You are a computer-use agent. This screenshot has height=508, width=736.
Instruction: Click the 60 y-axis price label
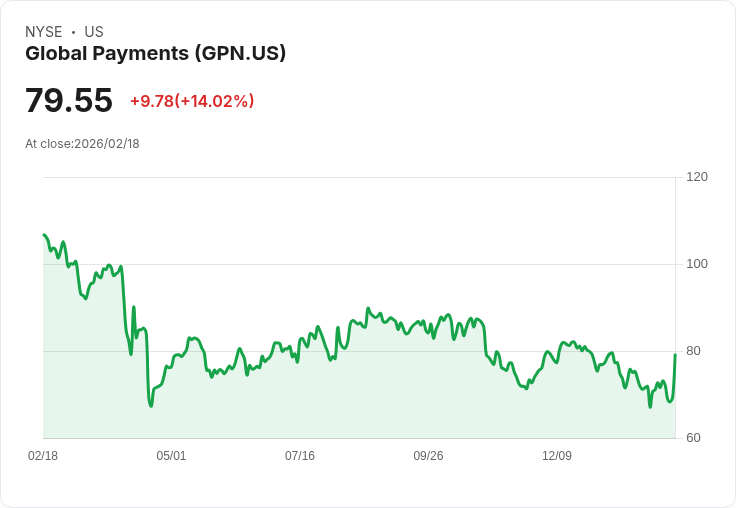[x=693, y=438]
